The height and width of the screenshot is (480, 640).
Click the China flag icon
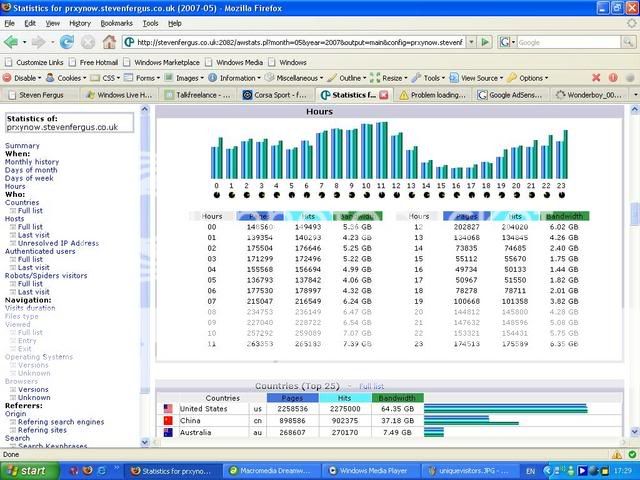pos(169,422)
